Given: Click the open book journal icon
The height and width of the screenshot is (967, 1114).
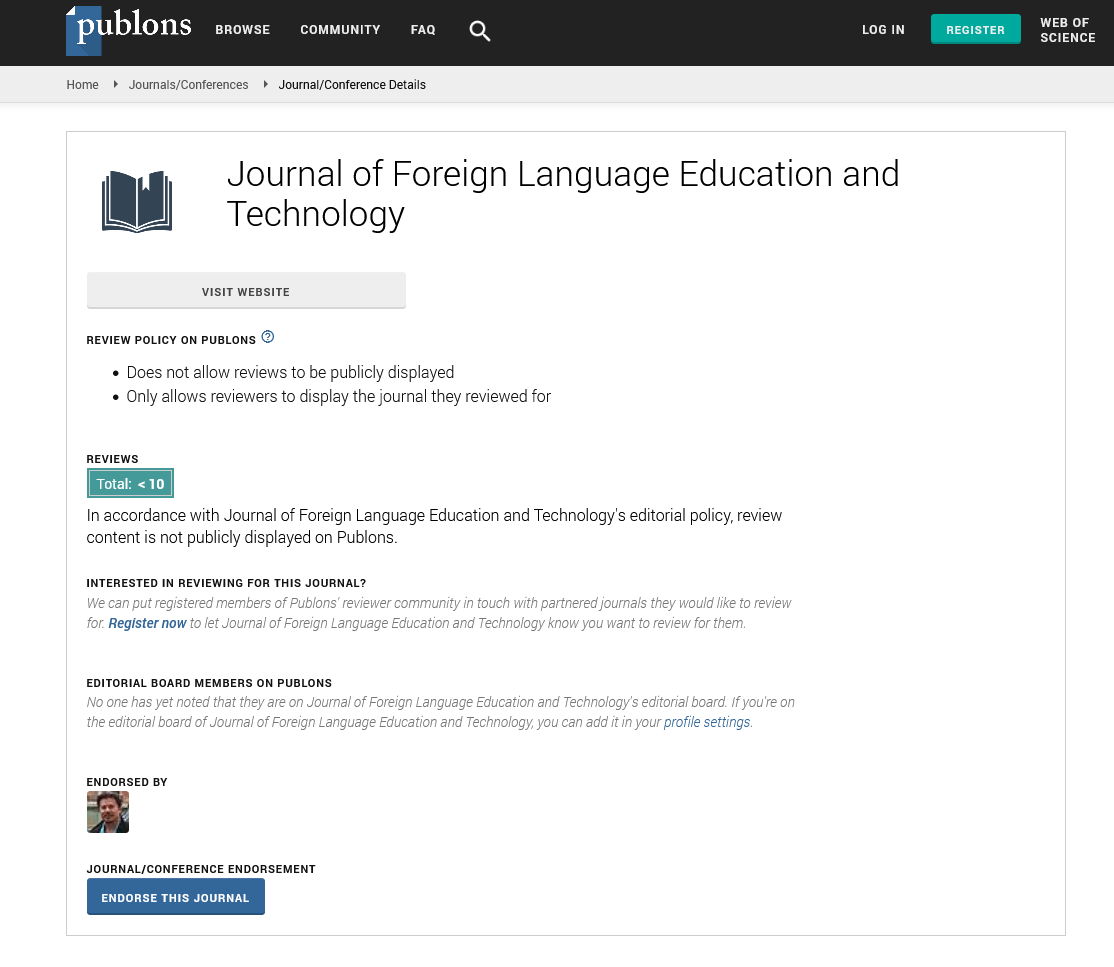Looking at the screenshot, I should (137, 201).
